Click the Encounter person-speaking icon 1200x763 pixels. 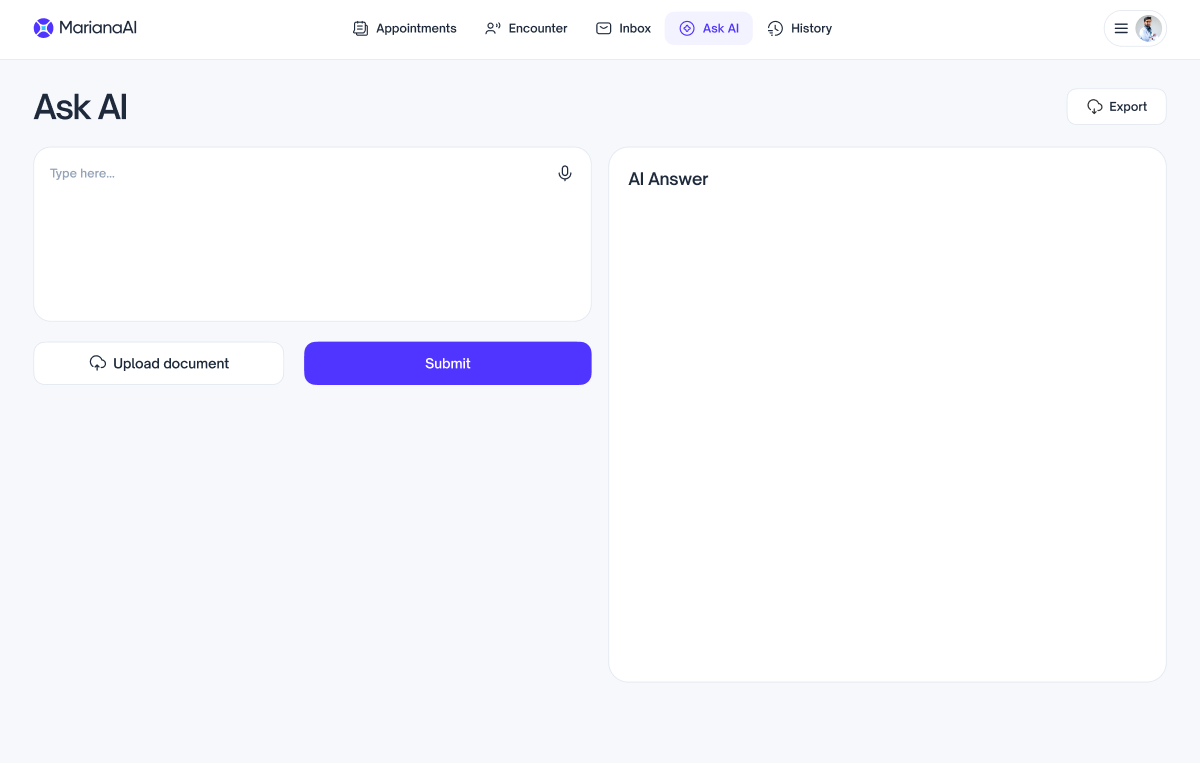pos(493,29)
